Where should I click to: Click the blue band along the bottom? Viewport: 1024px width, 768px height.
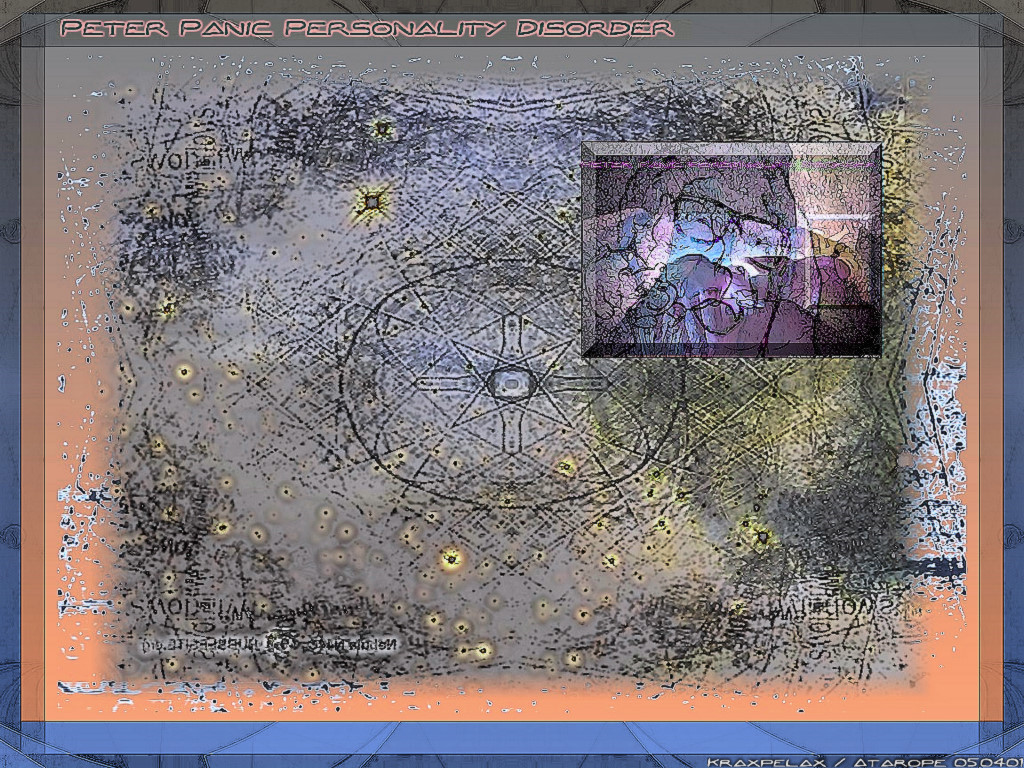click(x=510, y=737)
